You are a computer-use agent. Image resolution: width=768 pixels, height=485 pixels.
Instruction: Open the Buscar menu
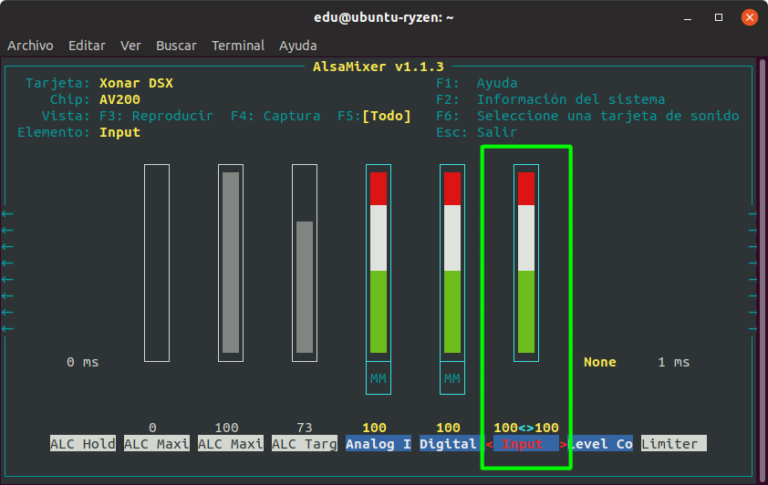[x=176, y=46]
